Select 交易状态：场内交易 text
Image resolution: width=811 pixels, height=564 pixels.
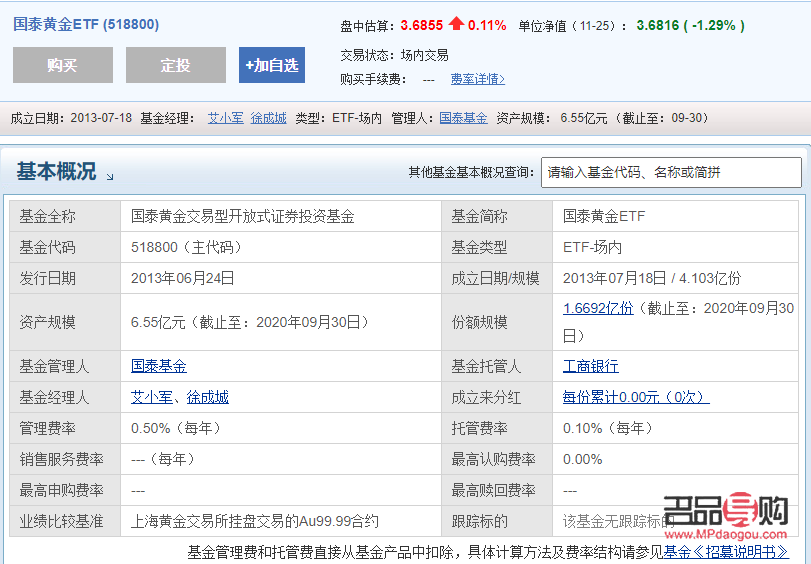click(x=394, y=55)
